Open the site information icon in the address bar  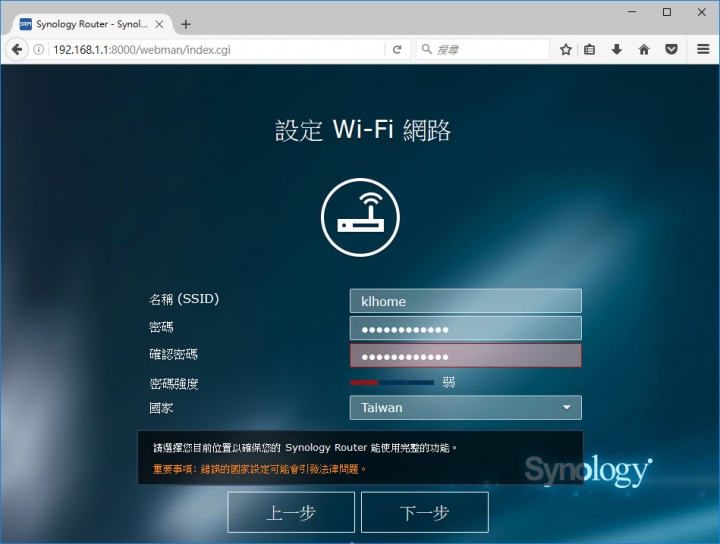tap(39, 49)
